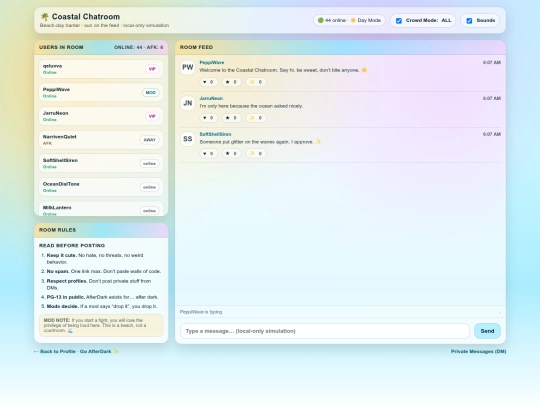Click heart reaction on PeppiWave's welcome message

(208, 82)
